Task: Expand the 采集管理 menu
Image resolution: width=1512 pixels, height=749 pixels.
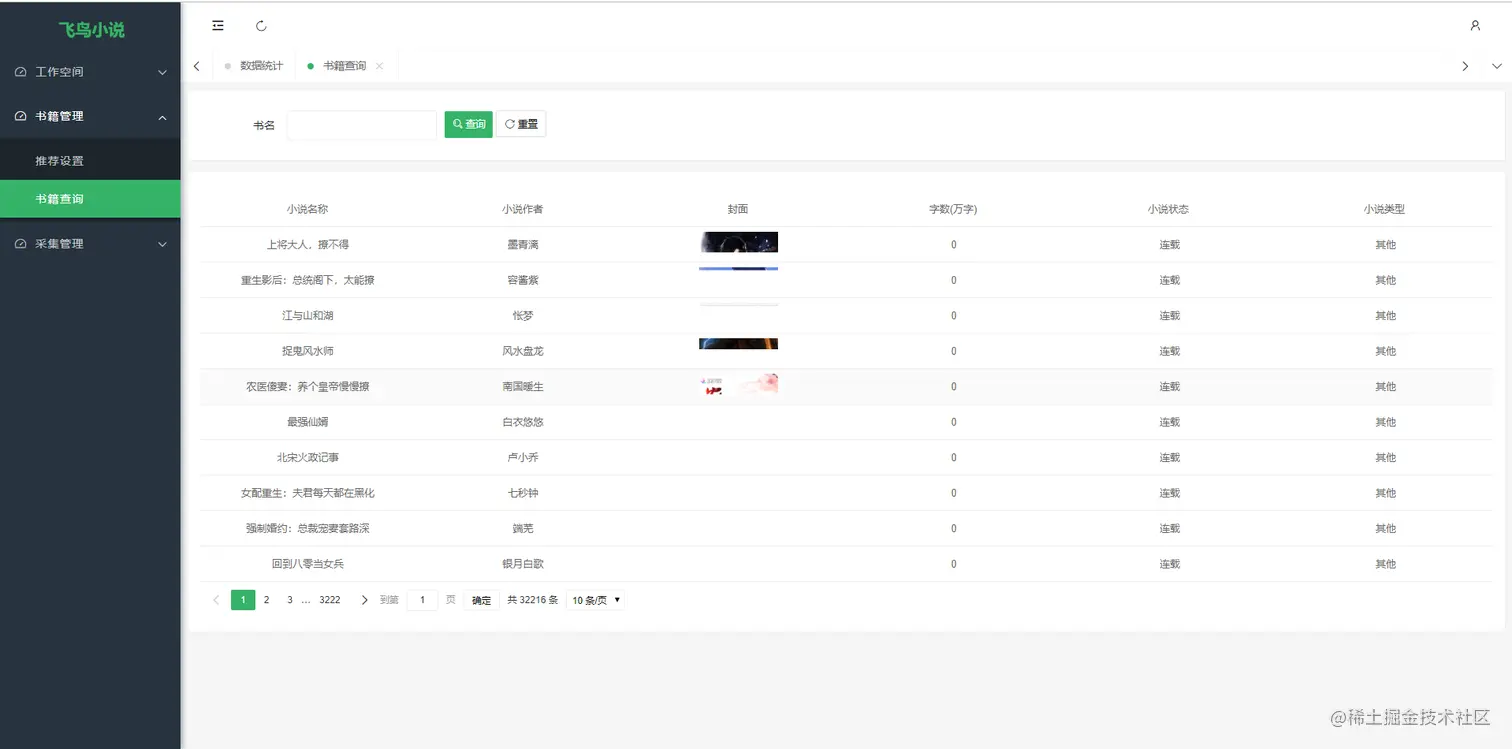Action: [163, 244]
